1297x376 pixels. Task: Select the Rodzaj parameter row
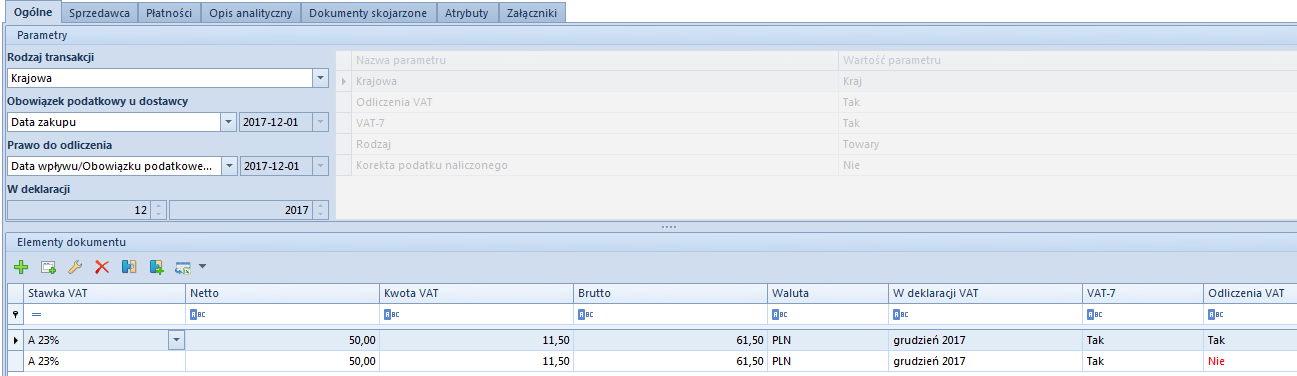pos(817,144)
